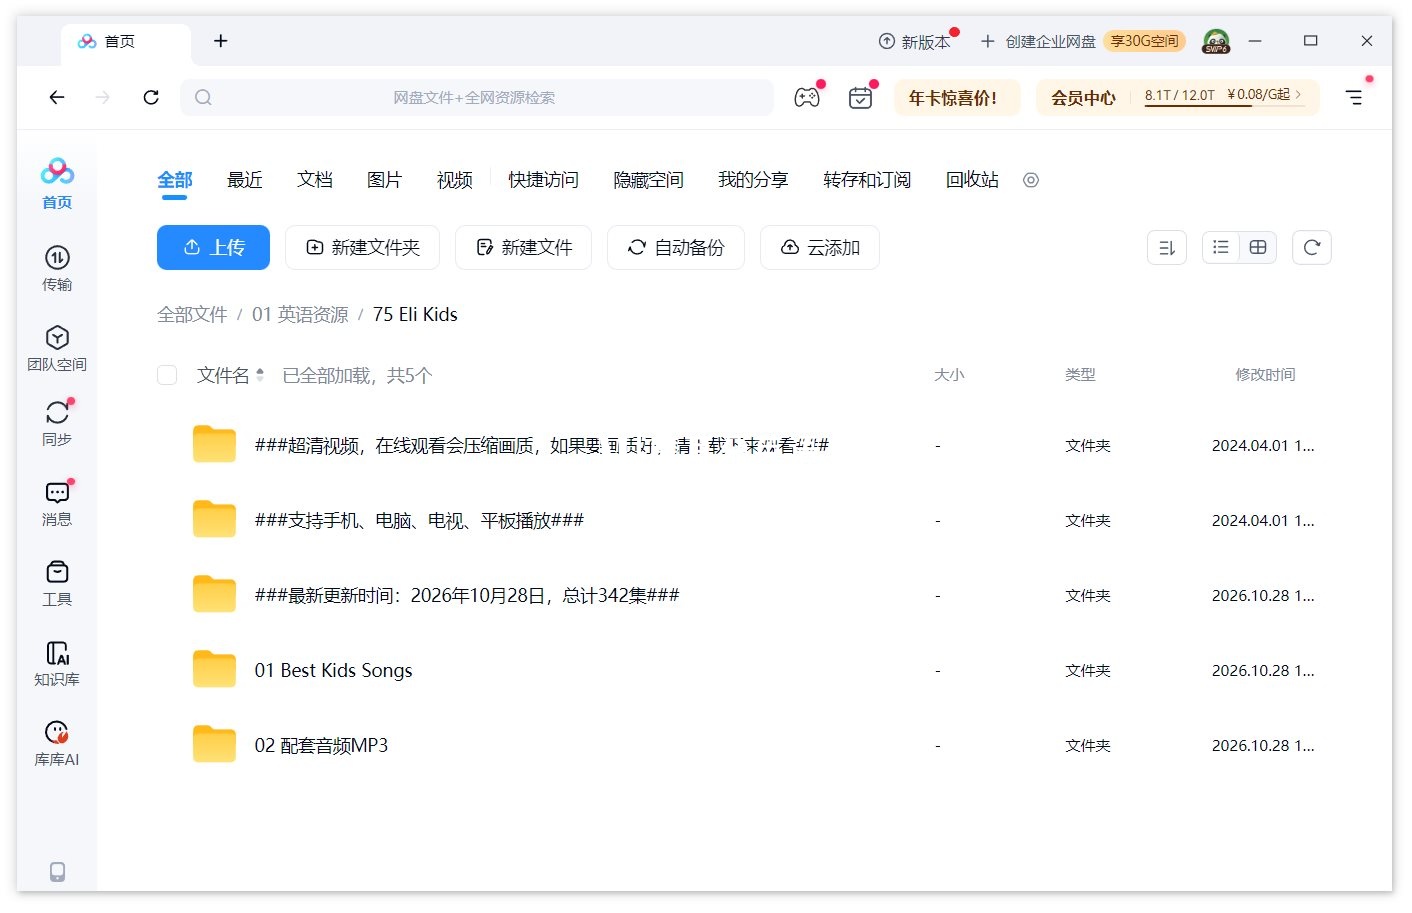Image resolution: width=1412 pixels, height=913 pixels.
Task: Click the search magnifier icon
Action: pos(203,97)
